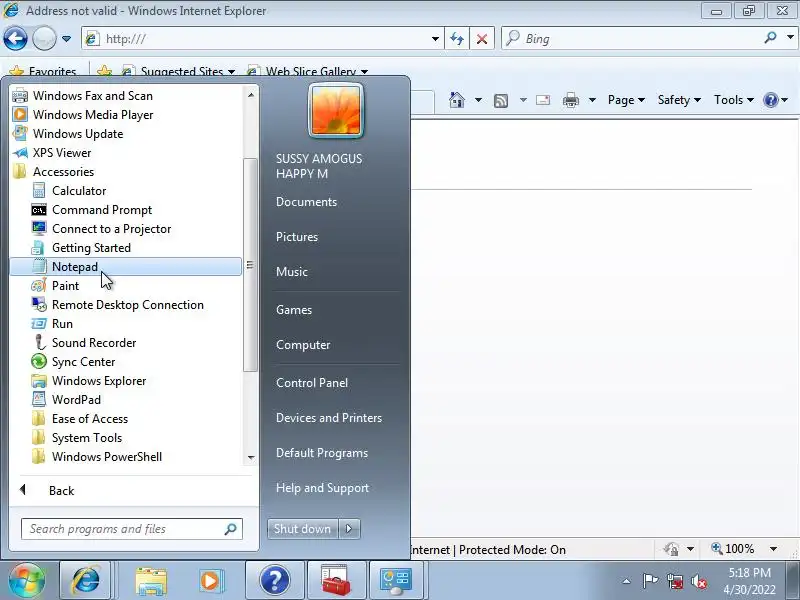Viewport: 800px width, 600px height.
Task: Open Media Player from the taskbar
Action: 210,581
